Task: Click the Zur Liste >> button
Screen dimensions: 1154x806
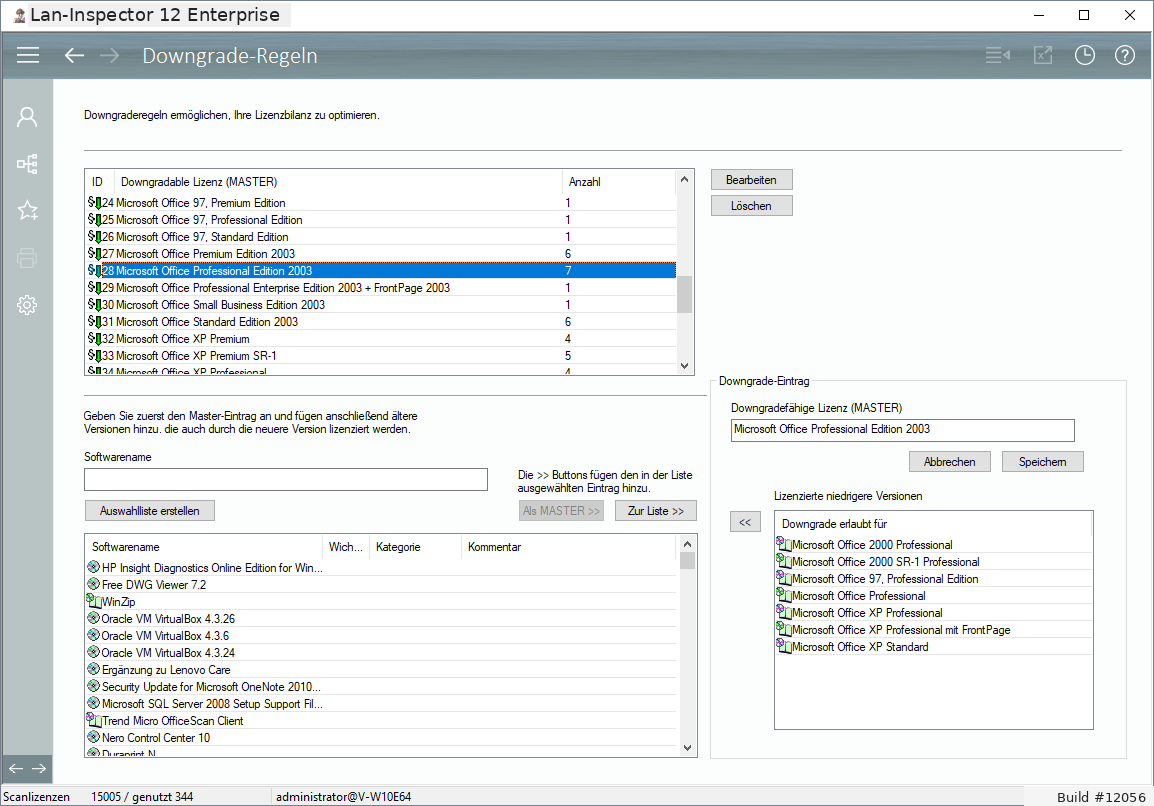Action: (656, 511)
